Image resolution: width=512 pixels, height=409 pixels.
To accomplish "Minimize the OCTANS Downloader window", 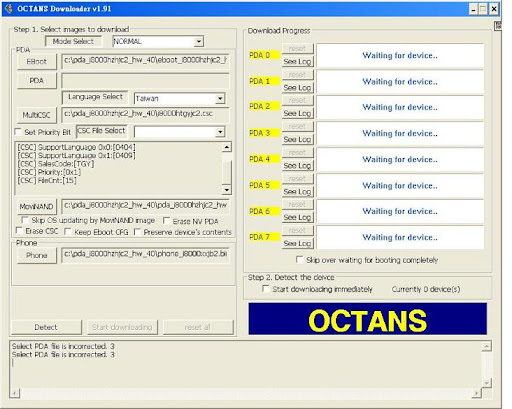I will [473, 9].
